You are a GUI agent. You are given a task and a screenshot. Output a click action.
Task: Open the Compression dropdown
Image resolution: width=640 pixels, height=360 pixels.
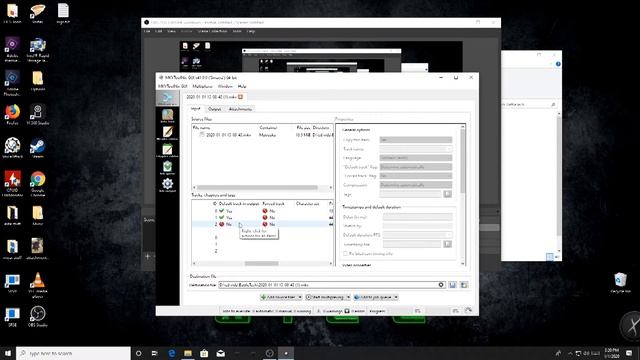point(416,185)
